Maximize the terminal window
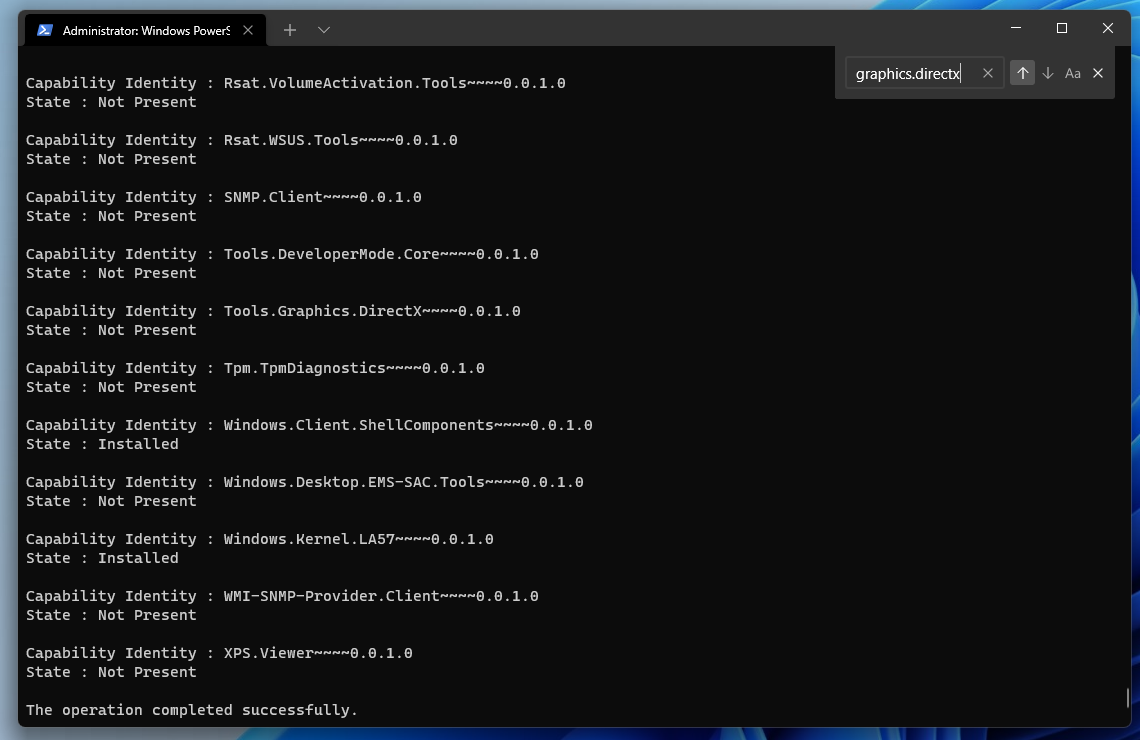 coord(1062,28)
